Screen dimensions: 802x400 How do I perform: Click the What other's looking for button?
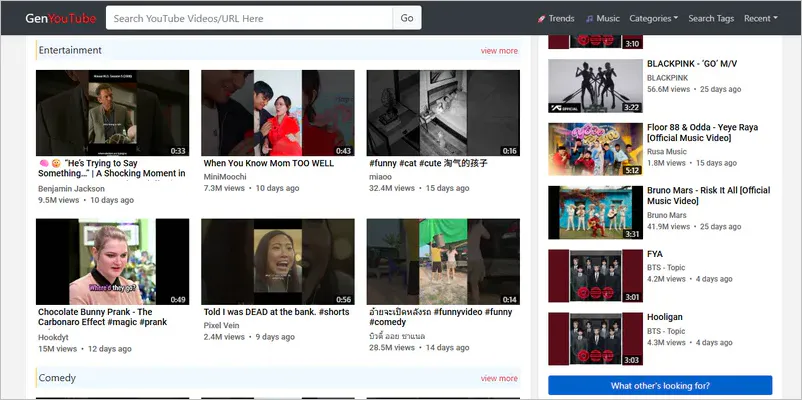(x=660, y=385)
